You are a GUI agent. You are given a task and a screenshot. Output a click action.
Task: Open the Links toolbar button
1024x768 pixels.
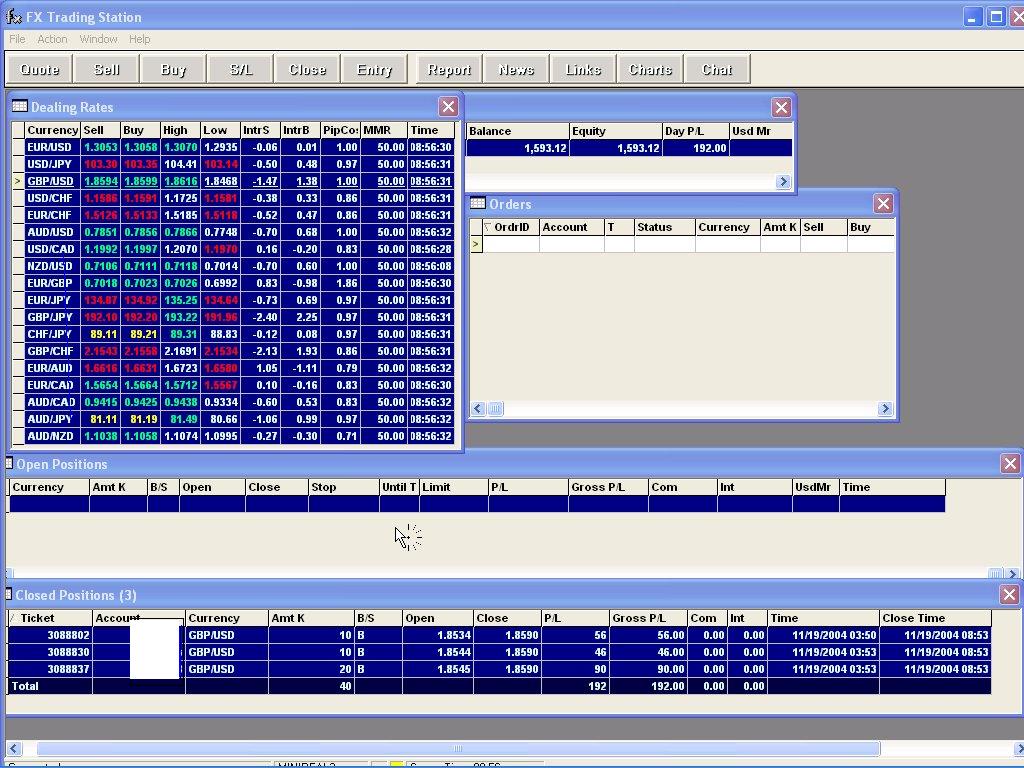pos(583,69)
